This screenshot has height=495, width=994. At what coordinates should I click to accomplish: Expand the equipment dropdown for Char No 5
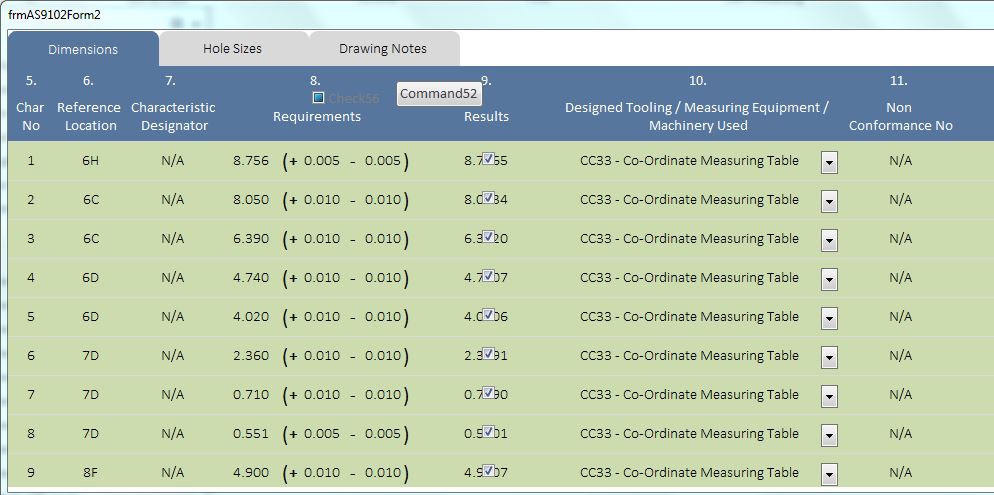tap(829, 319)
